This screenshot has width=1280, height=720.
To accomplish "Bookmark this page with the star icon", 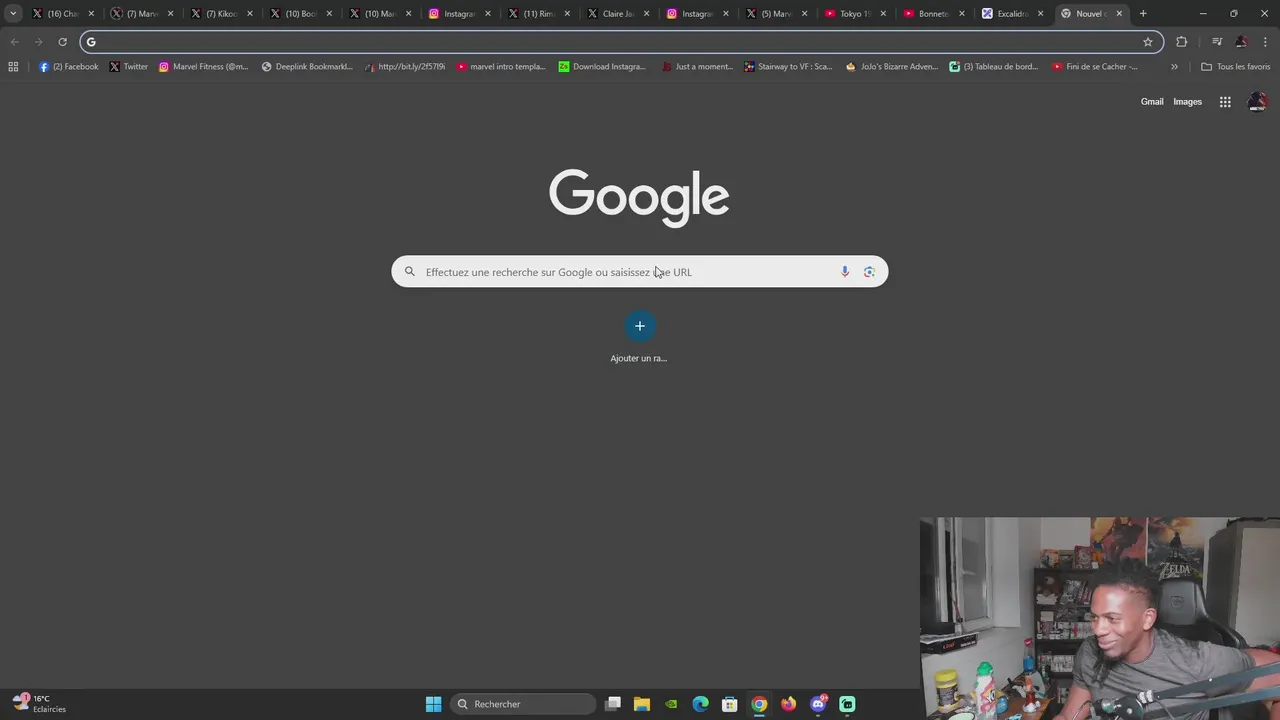I will 1148,42.
